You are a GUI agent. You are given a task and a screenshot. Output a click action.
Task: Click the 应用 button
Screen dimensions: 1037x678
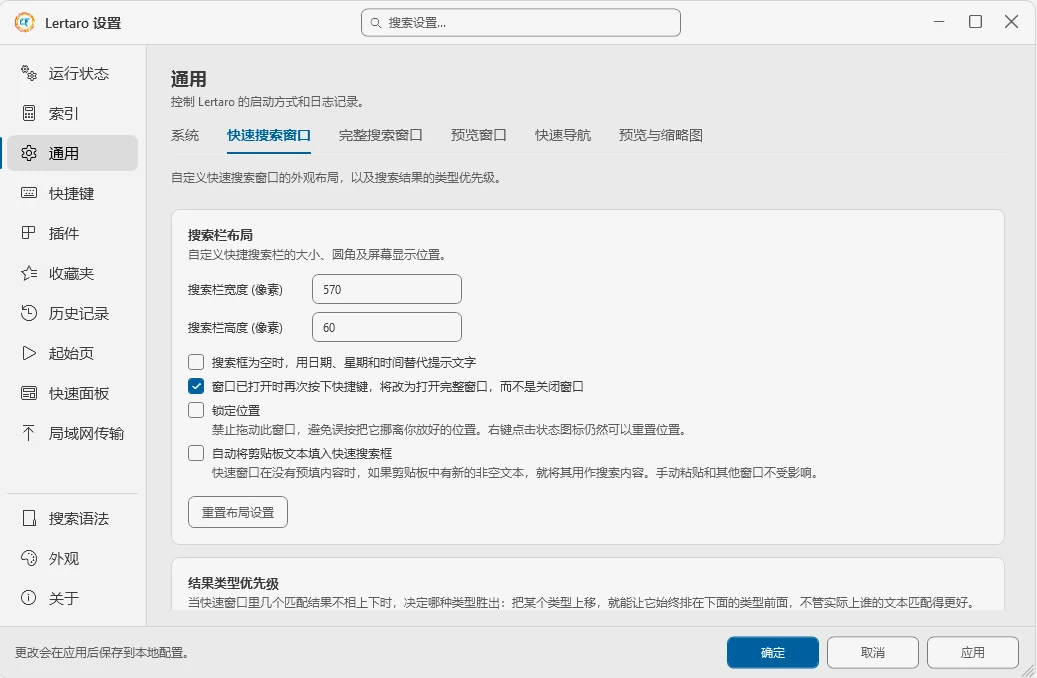coord(972,653)
